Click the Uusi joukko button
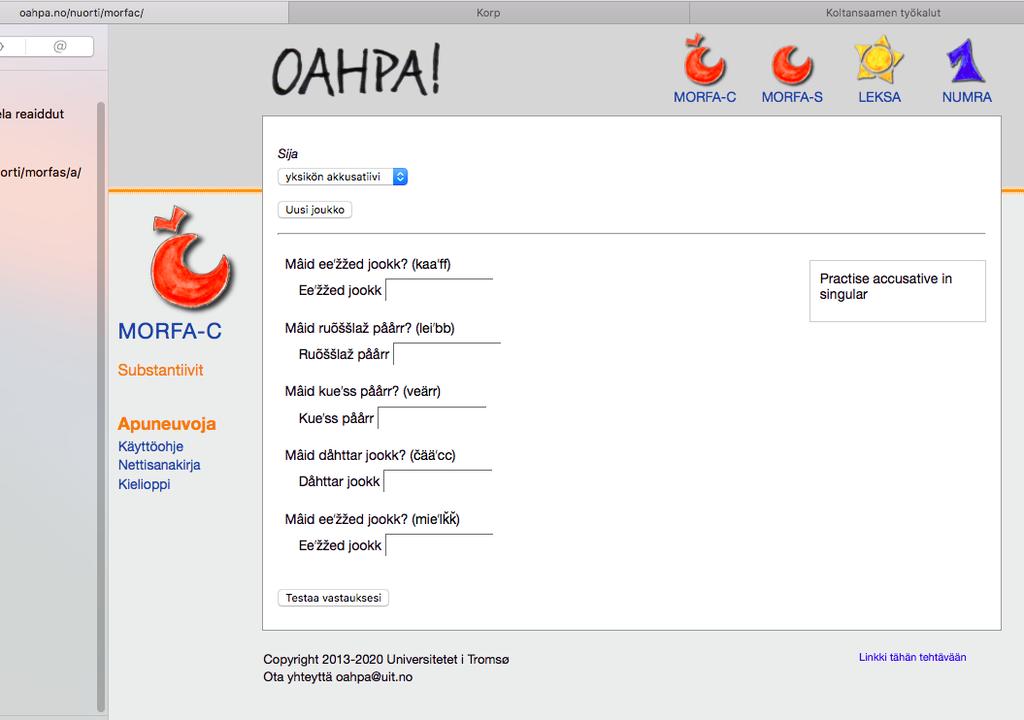 coord(315,210)
